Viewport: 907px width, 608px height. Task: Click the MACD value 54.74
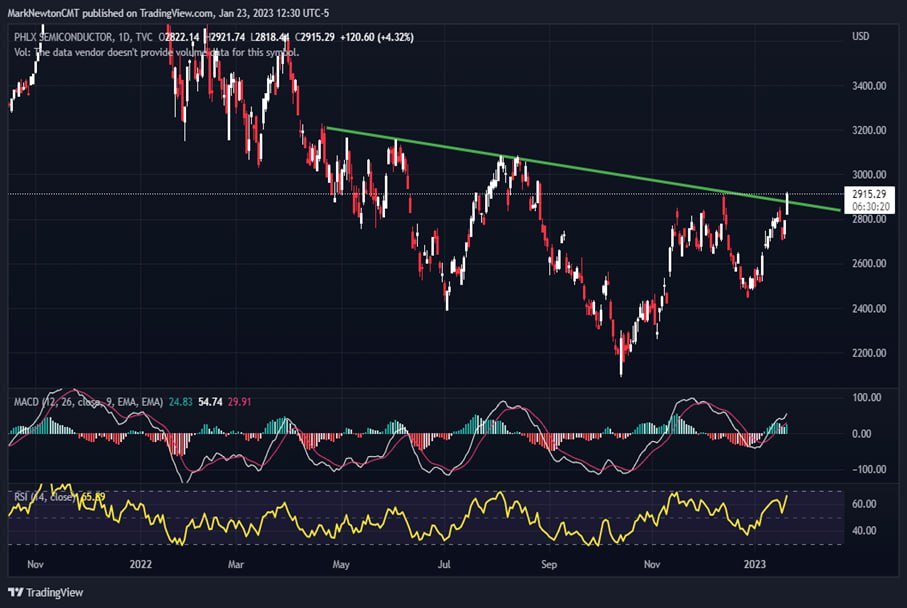tap(210, 401)
